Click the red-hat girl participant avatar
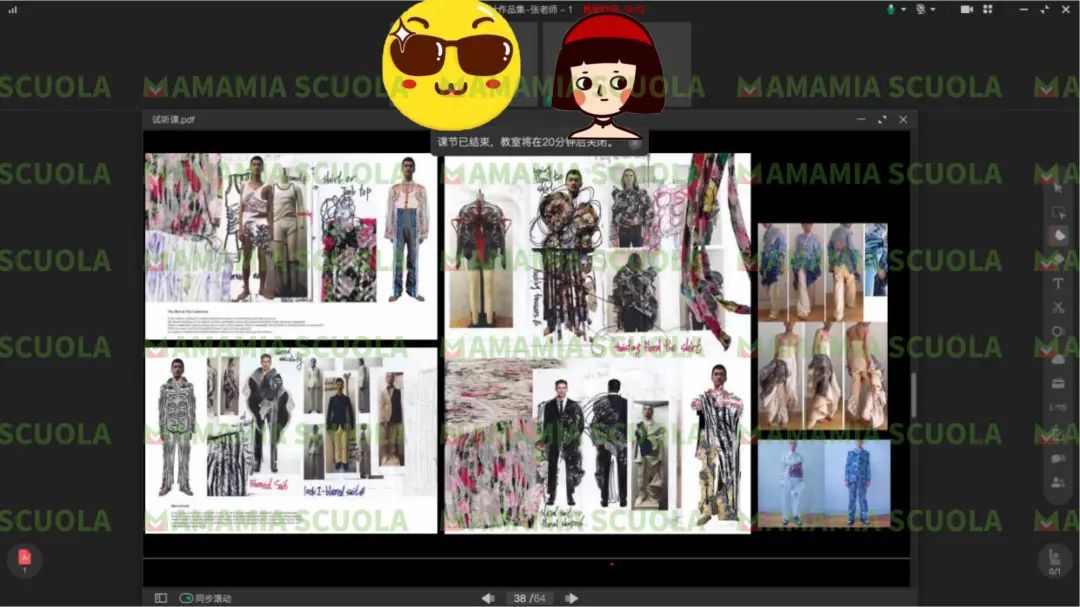 coord(608,74)
